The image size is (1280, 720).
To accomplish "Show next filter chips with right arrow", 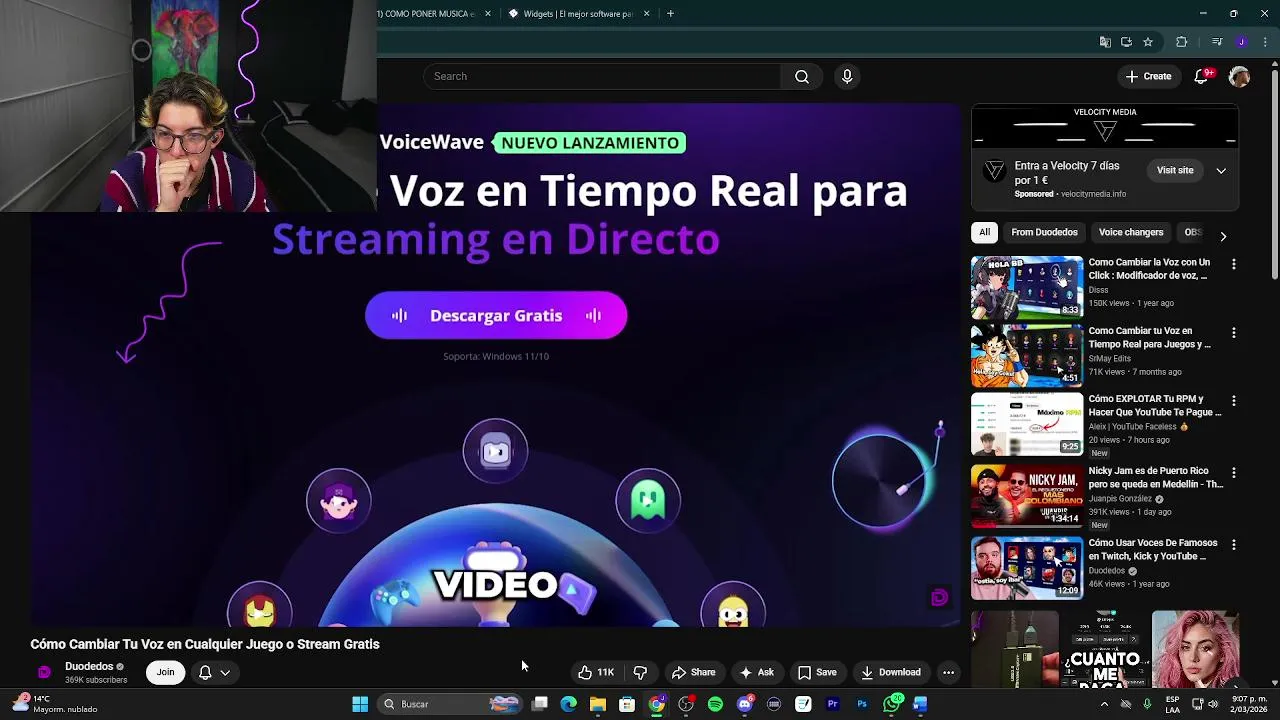I will tap(1223, 236).
